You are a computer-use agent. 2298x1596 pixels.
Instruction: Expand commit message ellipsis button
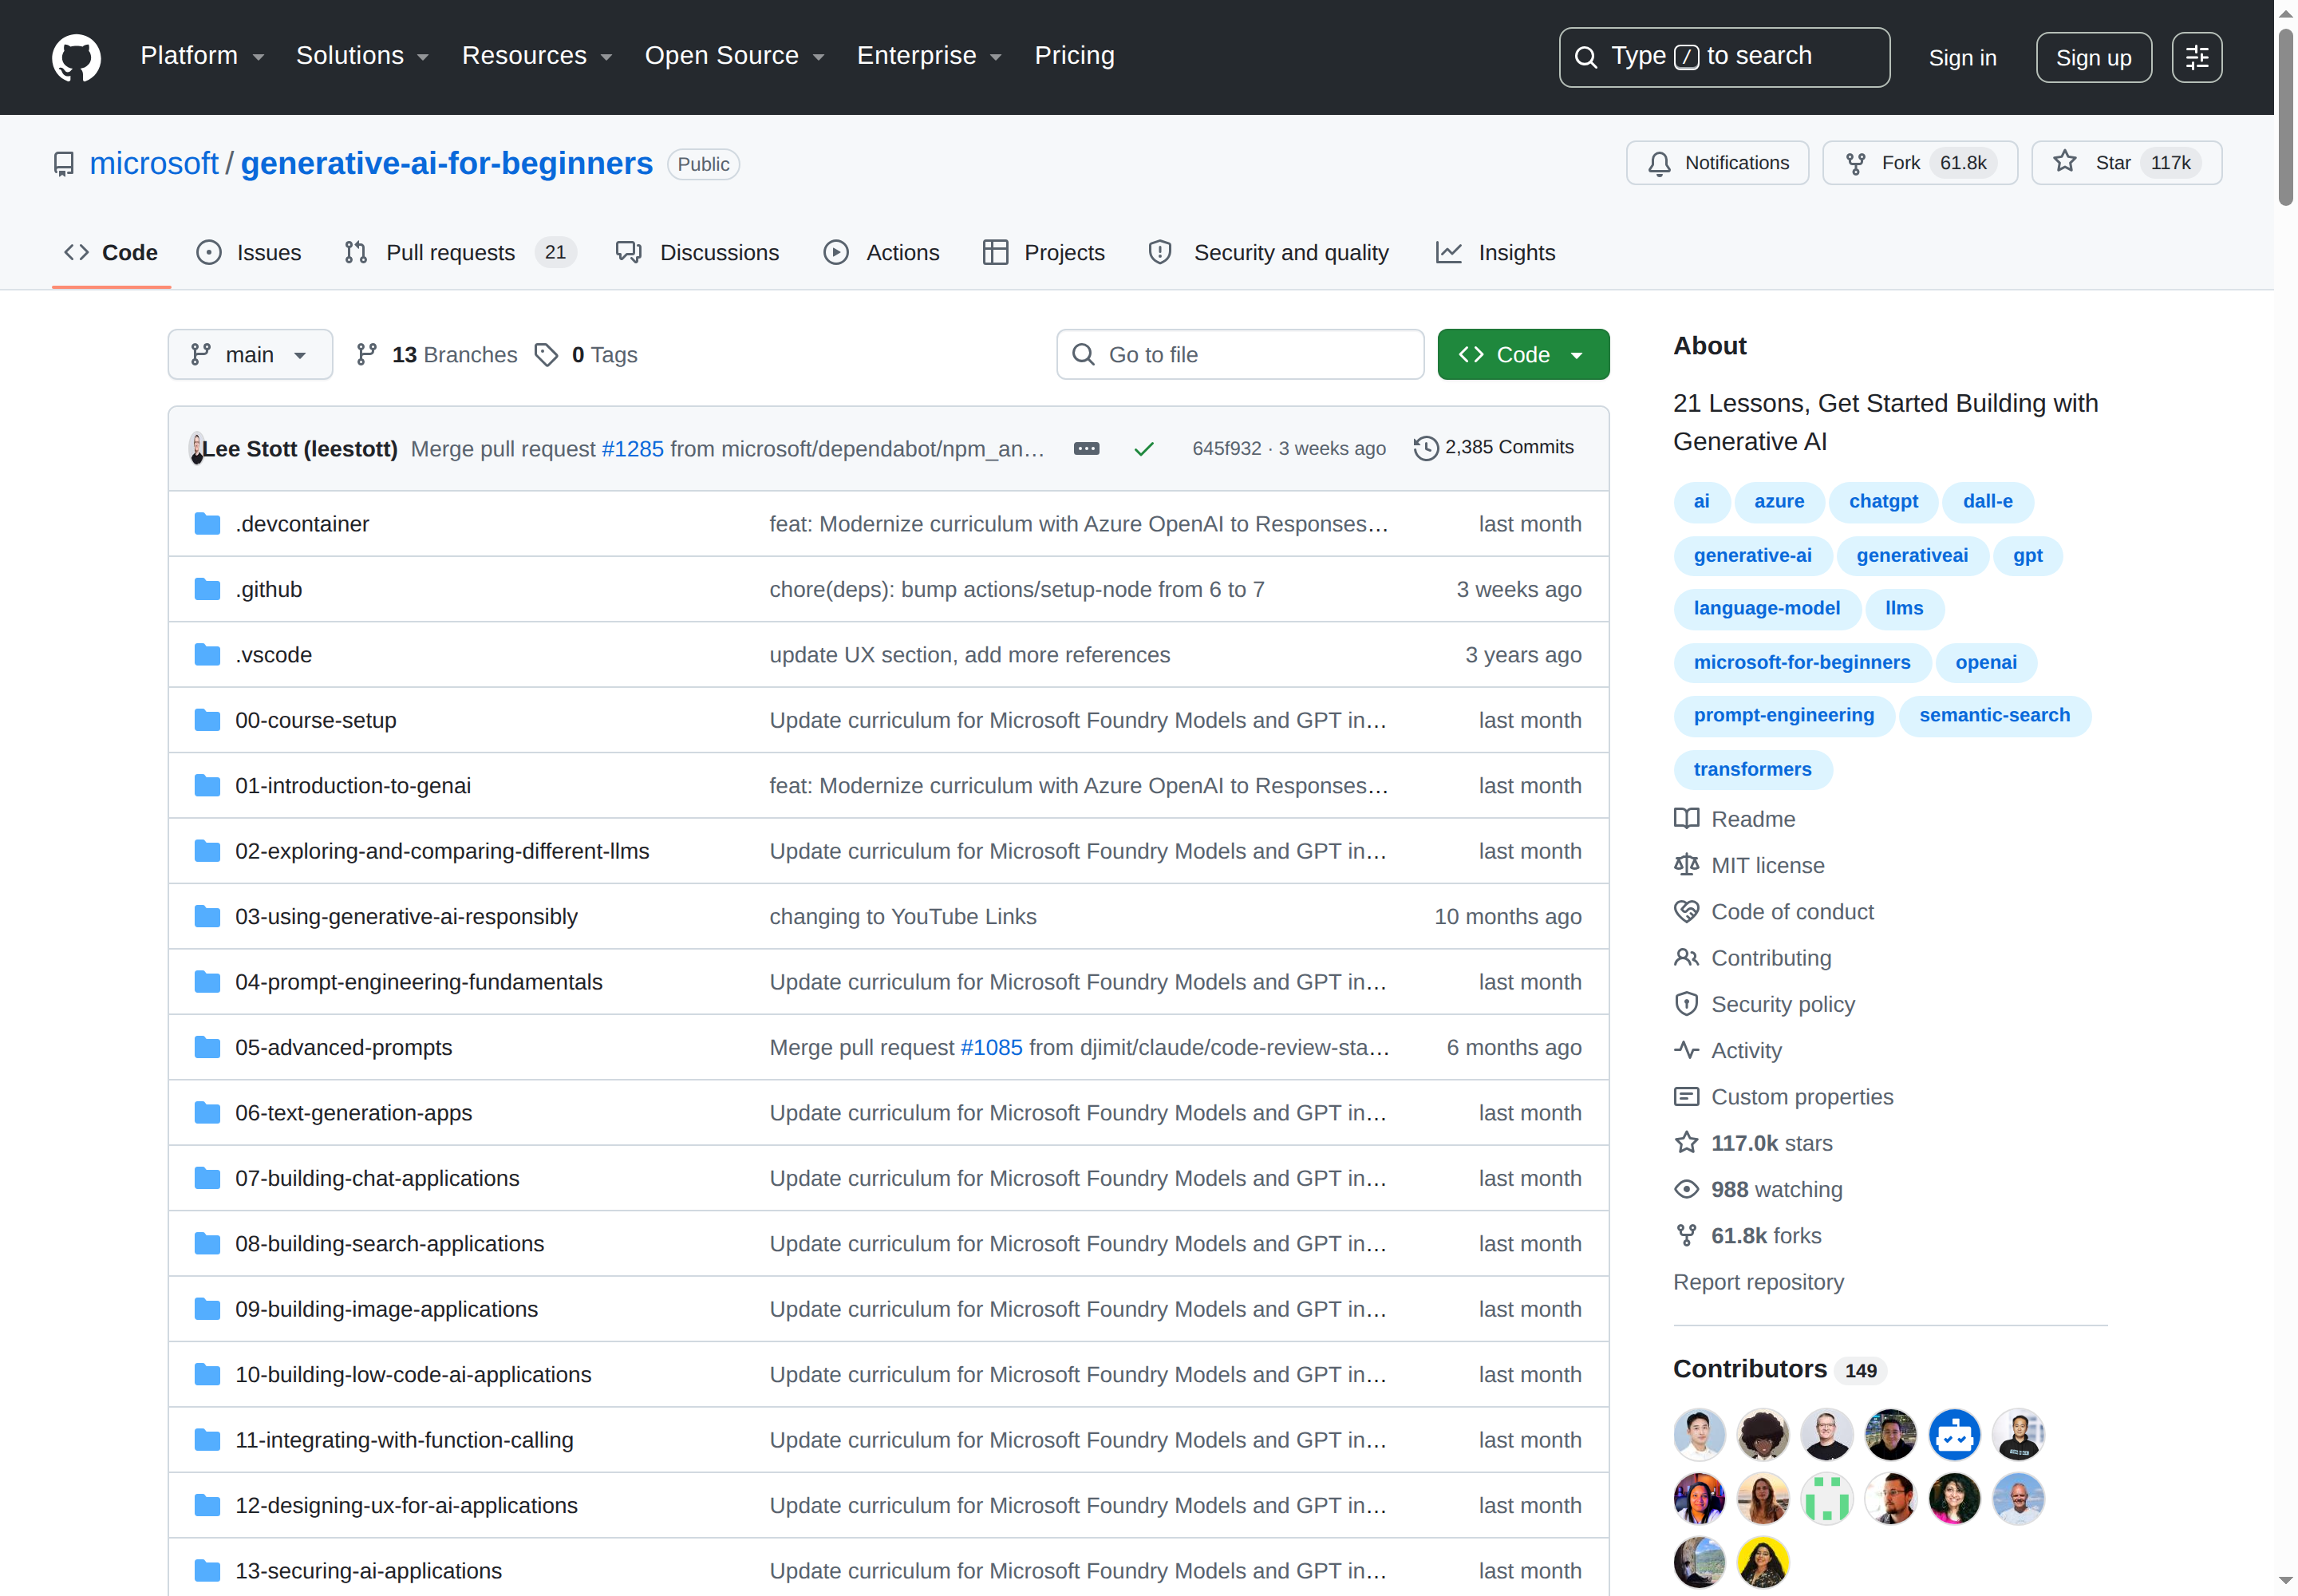1086,449
